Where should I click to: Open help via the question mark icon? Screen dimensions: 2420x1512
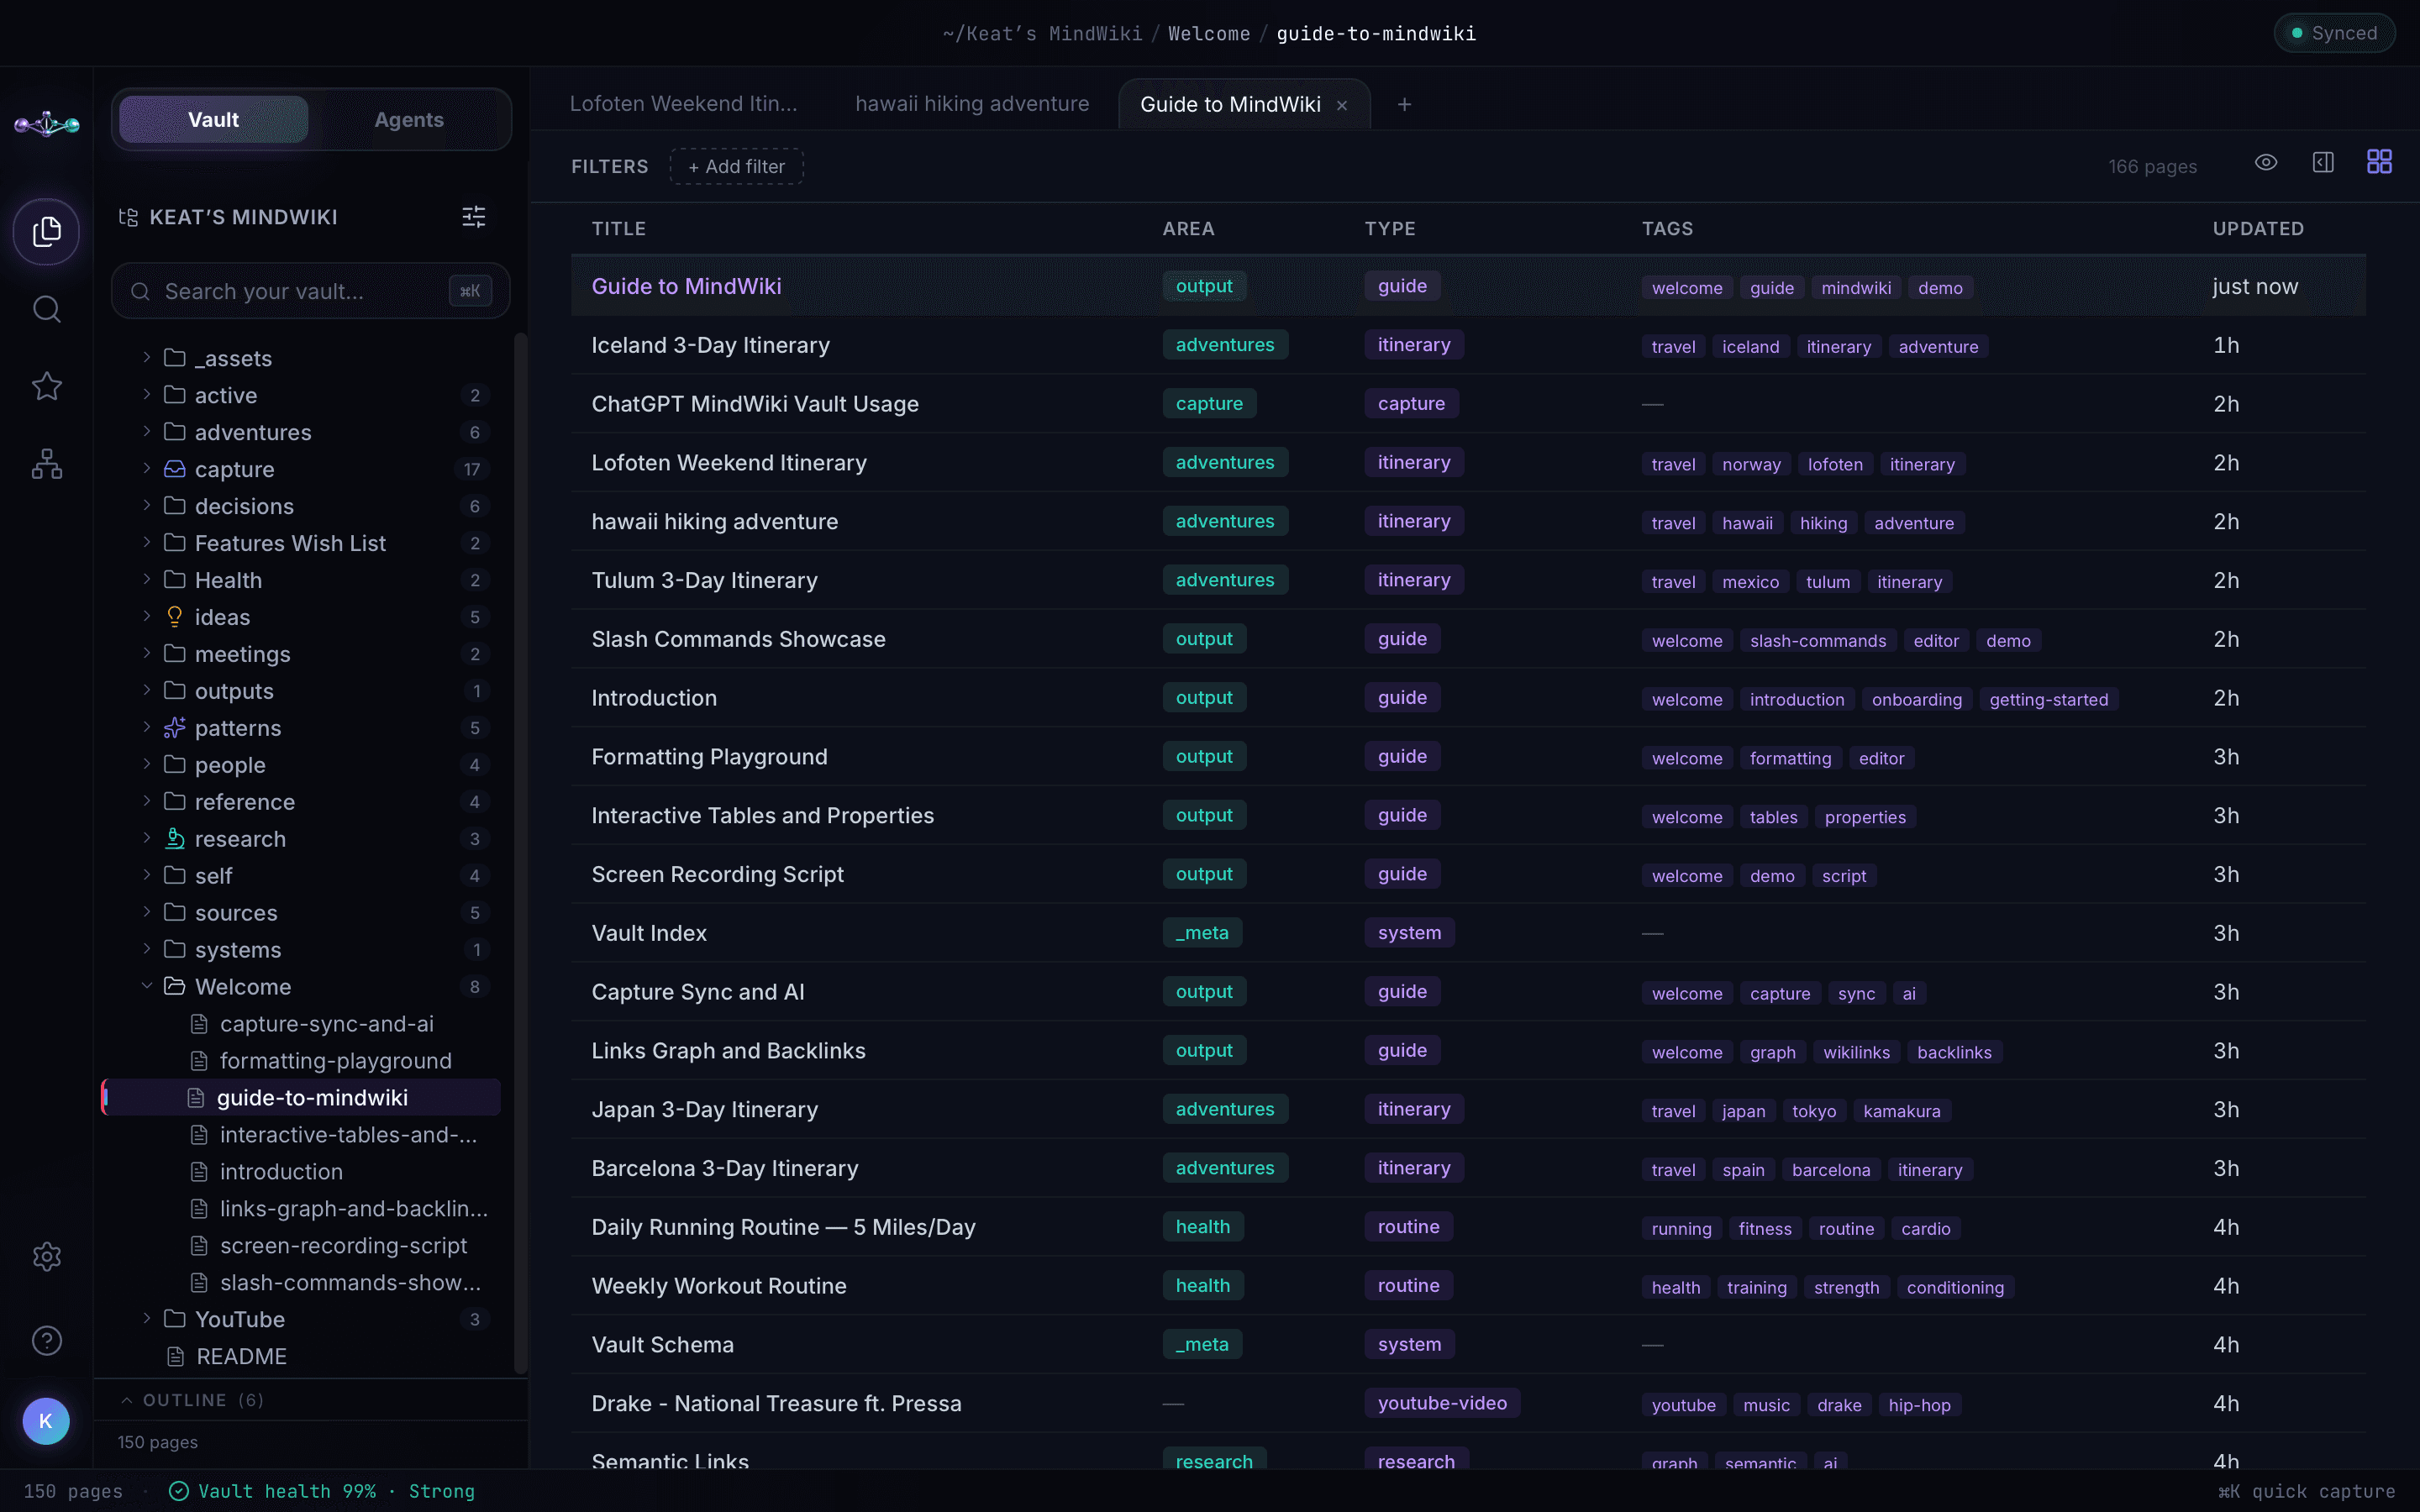tap(46, 1340)
